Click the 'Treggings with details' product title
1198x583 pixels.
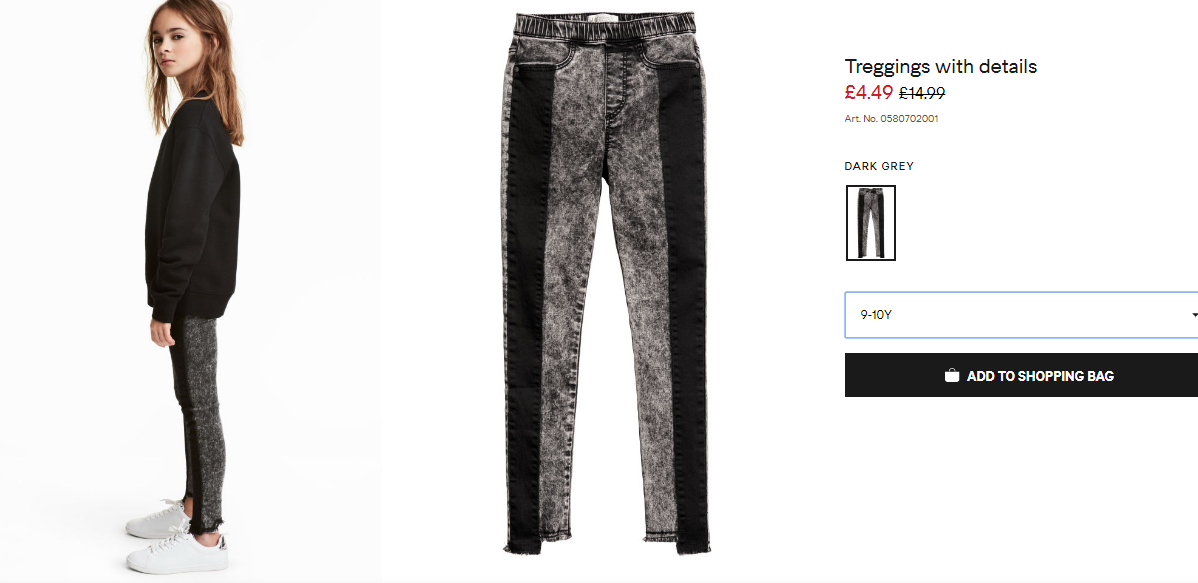(941, 66)
